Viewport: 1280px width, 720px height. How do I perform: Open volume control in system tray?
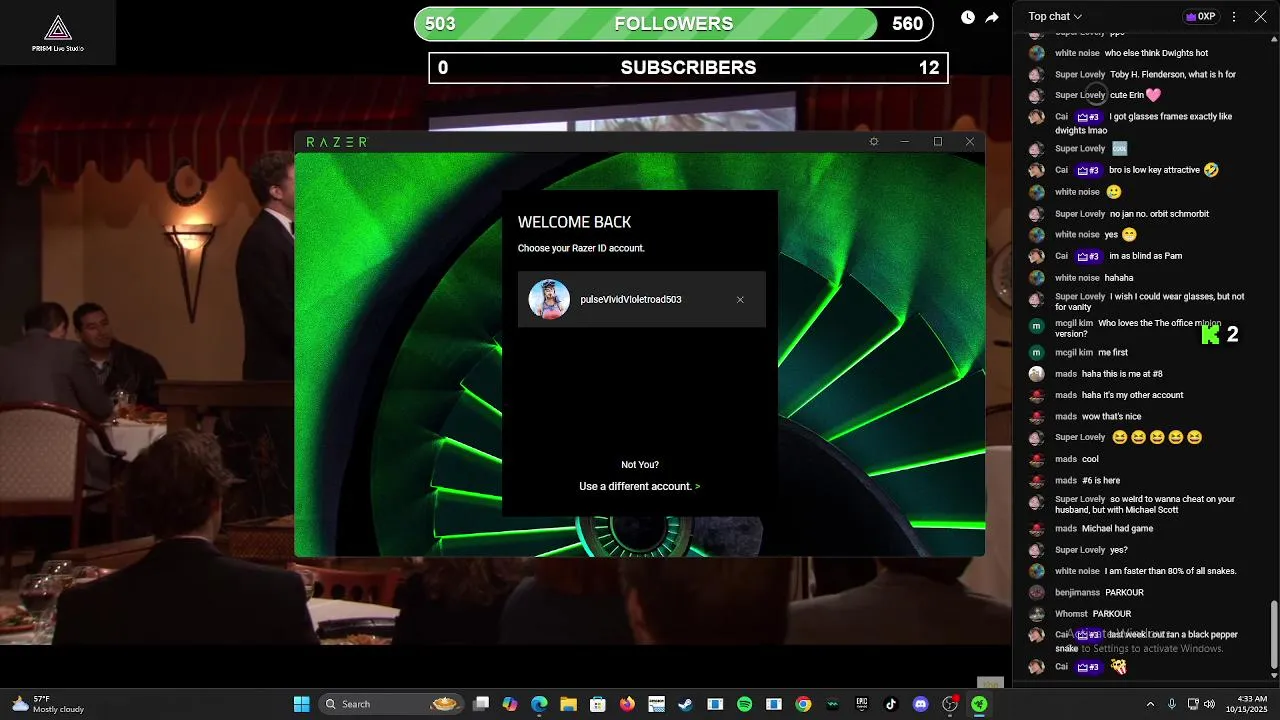tap(1209, 704)
